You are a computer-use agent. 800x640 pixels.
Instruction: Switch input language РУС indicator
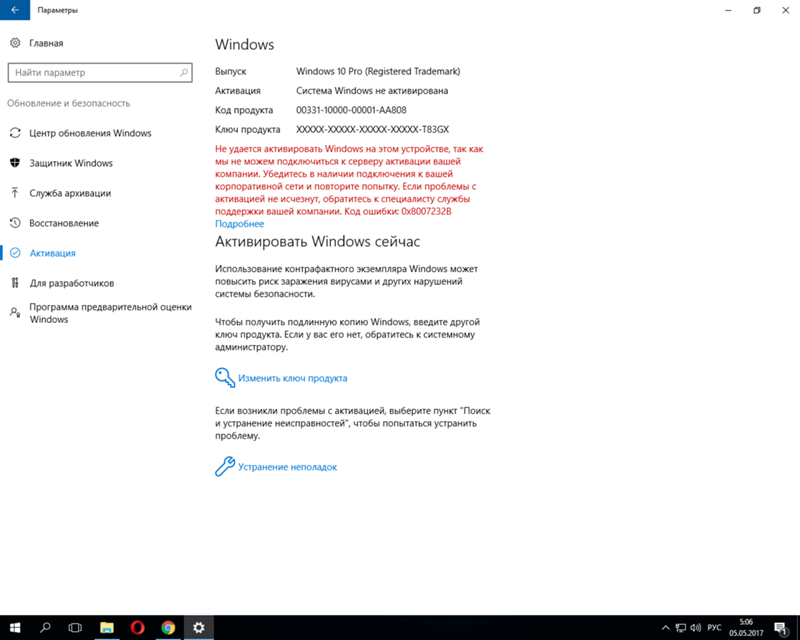pos(714,628)
